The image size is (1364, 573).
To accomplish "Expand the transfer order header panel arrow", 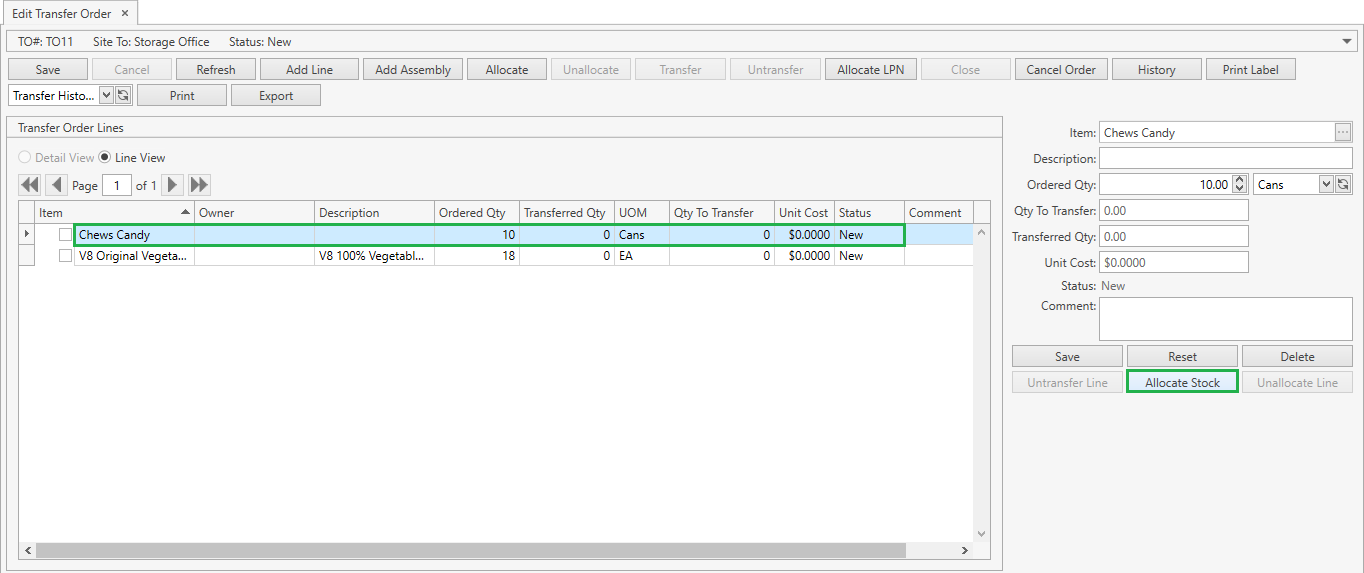I will (x=1347, y=42).
